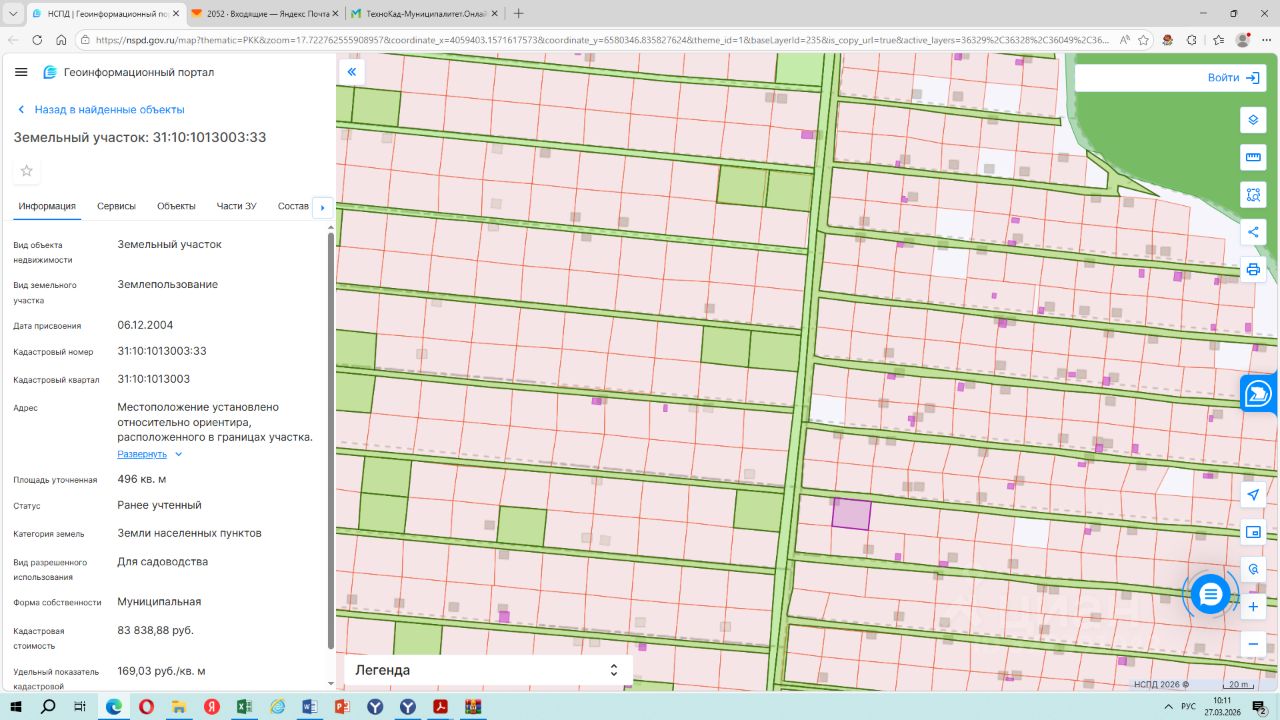Open the browser extensions menu
The width and height of the screenshot is (1280, 720).
click(x=1192, y=40)
